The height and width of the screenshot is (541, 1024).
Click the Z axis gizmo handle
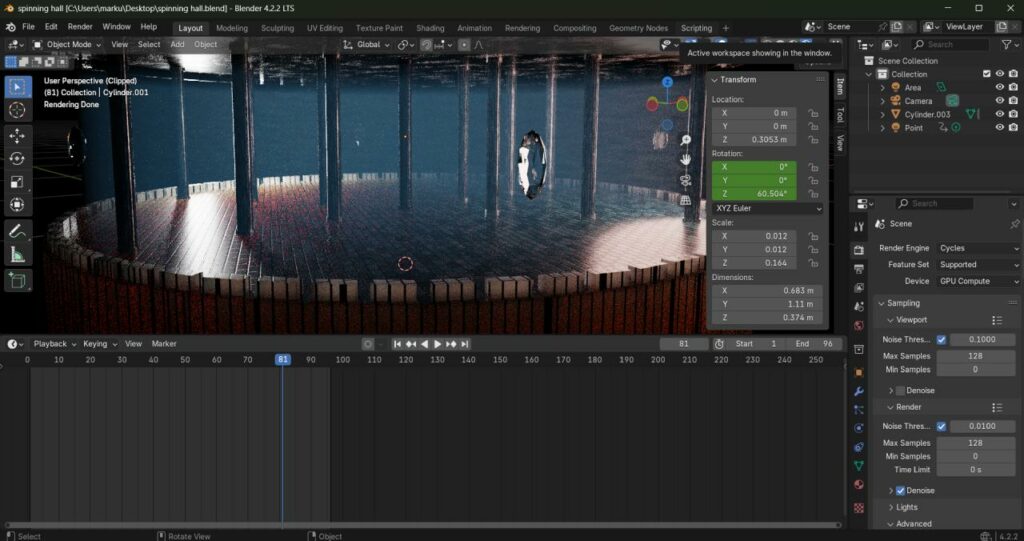point(667,82)
